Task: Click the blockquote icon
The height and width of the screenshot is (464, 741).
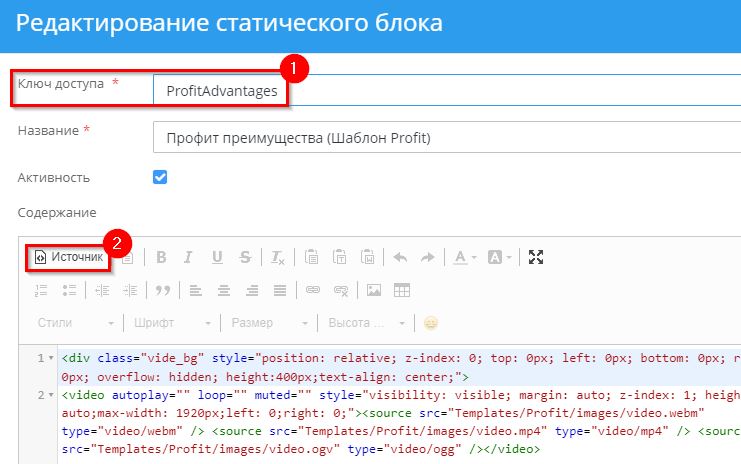Action: pos(161,290)
